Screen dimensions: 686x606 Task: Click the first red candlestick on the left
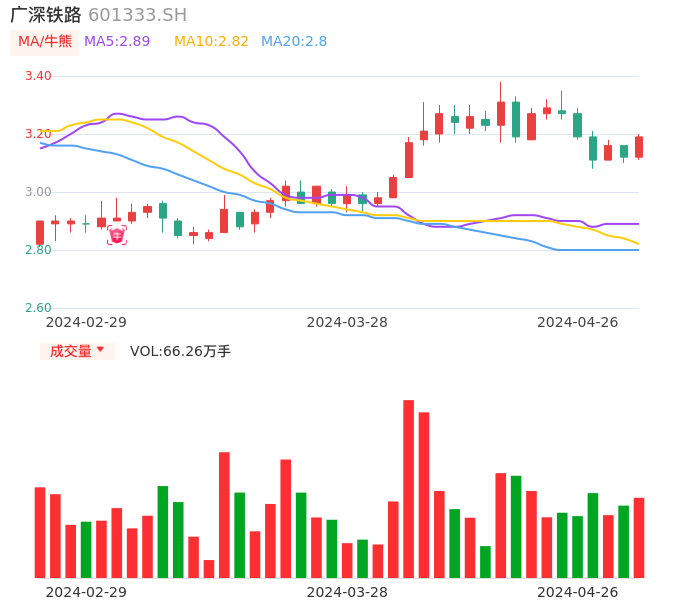tap(40, 233)
